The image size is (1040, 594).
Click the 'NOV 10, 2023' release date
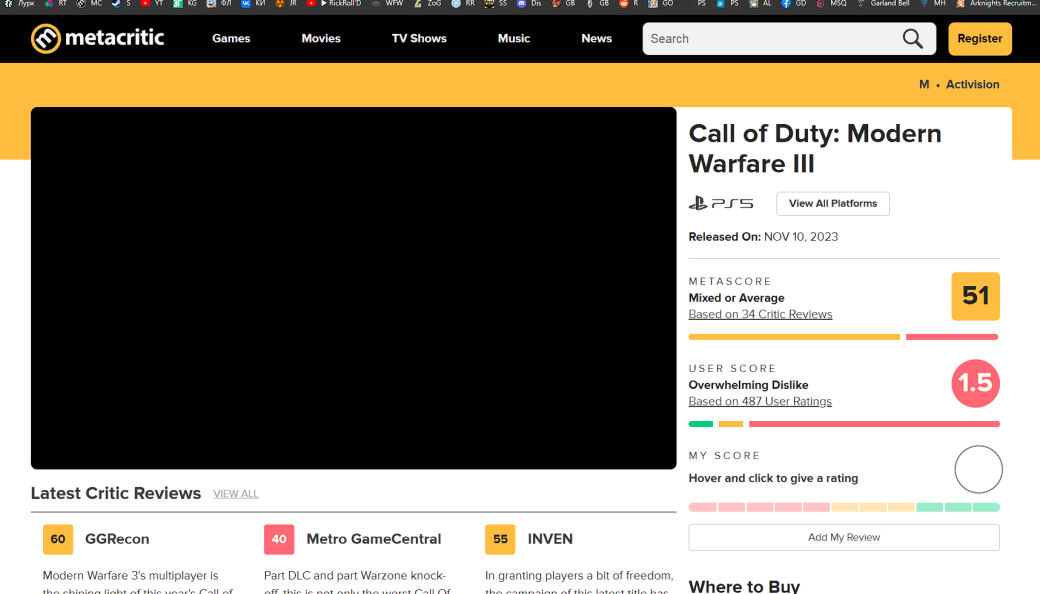801,237
